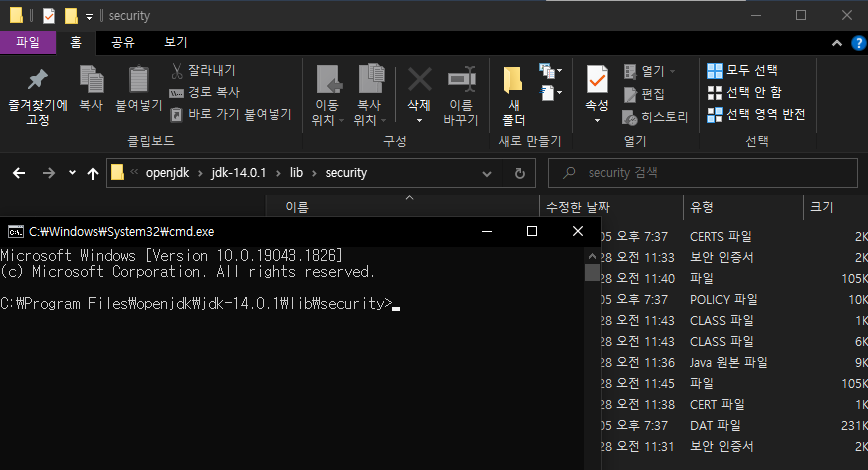Select the row modified 오전 11:45

(x=734, y=384)
